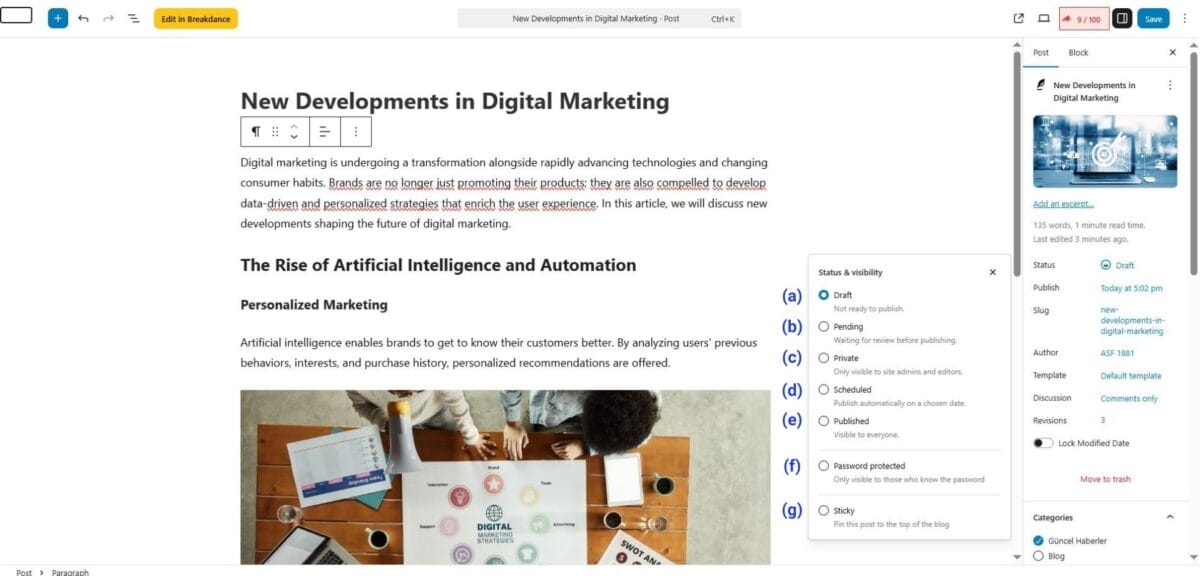
Task: Toggle the settings sidebar panel icon
Action: coord(1122,18)
